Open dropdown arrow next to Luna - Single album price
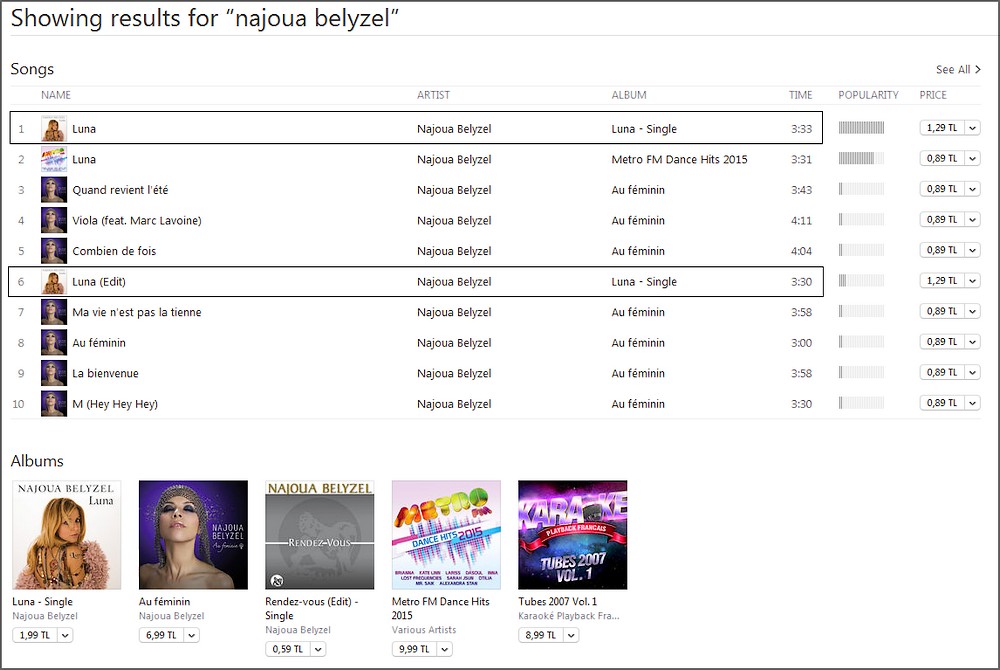The height and width of the screenshot is (670, 1000). pyautogui.click(x=65, y=636)
